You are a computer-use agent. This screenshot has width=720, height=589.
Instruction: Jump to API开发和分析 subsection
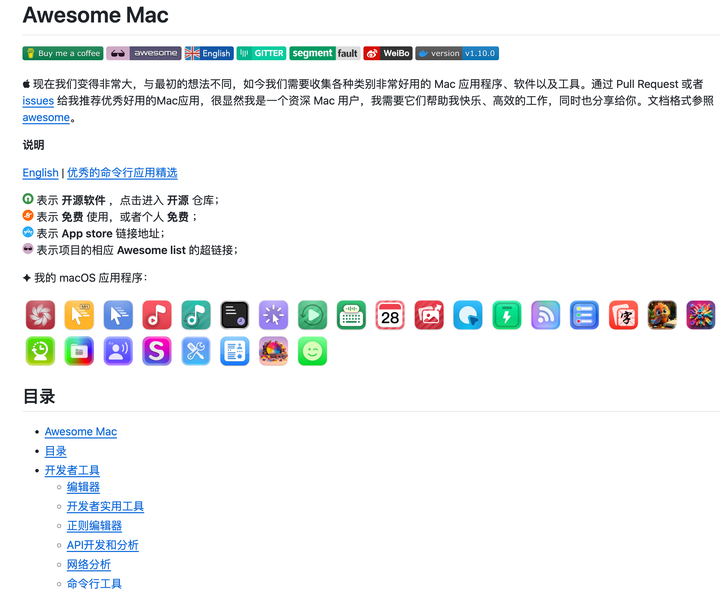(x=102, y=545)
